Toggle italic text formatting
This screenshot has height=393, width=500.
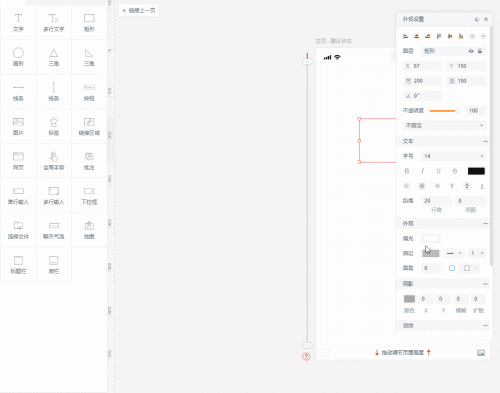(x=422, y=171)
